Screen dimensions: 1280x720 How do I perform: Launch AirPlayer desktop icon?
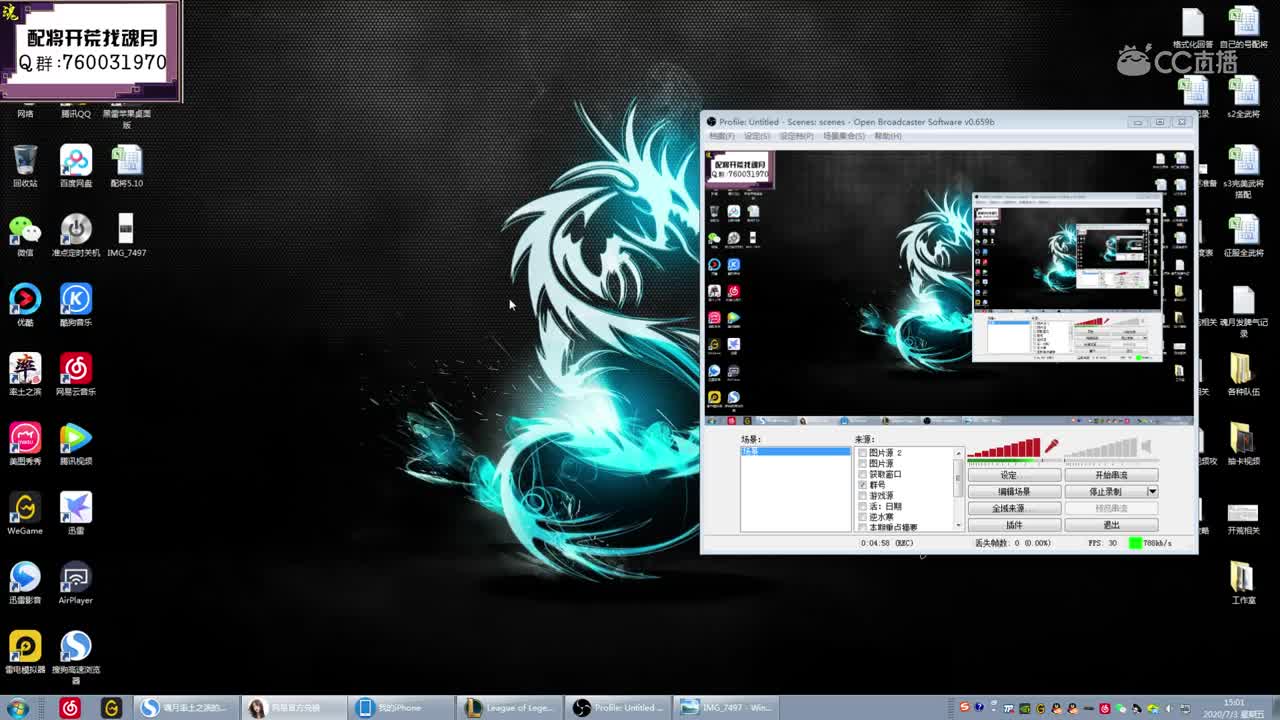[75, 583]
